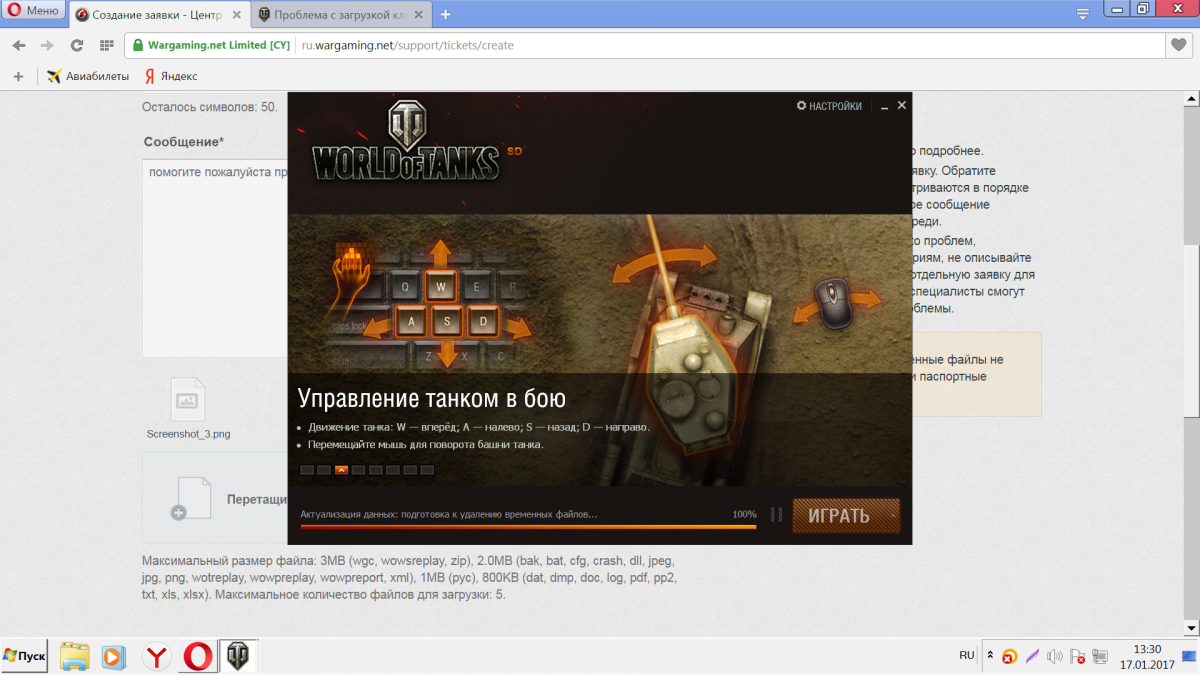Open a new browser tab
Viewport: 1200px width, 675px height.
click(x=446, y=14)
